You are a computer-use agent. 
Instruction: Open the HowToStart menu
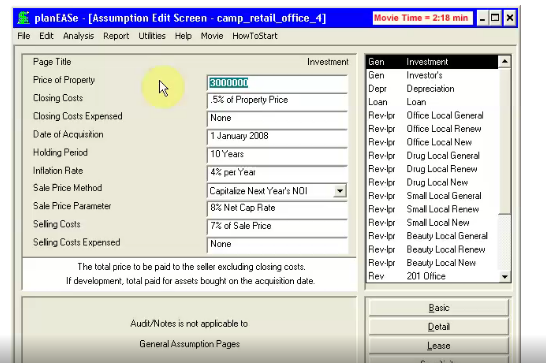click(x=255, y=36)
